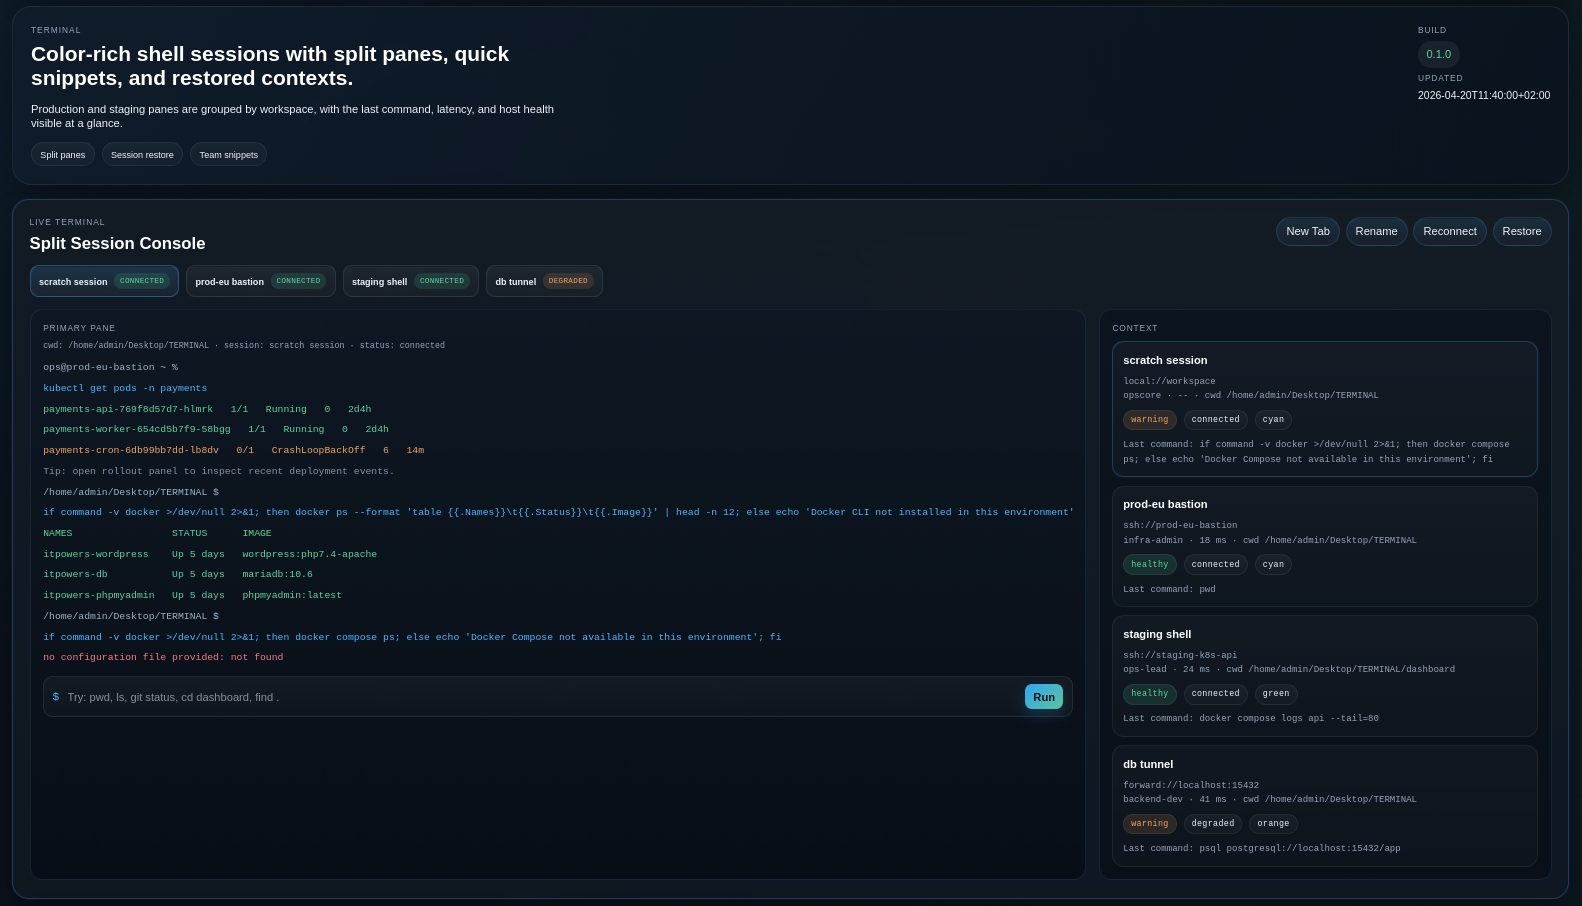Click 'ssh://staging-k8s-api' address text
This screenshot has width=1582, height=906.
click(x=1180, y=656)
